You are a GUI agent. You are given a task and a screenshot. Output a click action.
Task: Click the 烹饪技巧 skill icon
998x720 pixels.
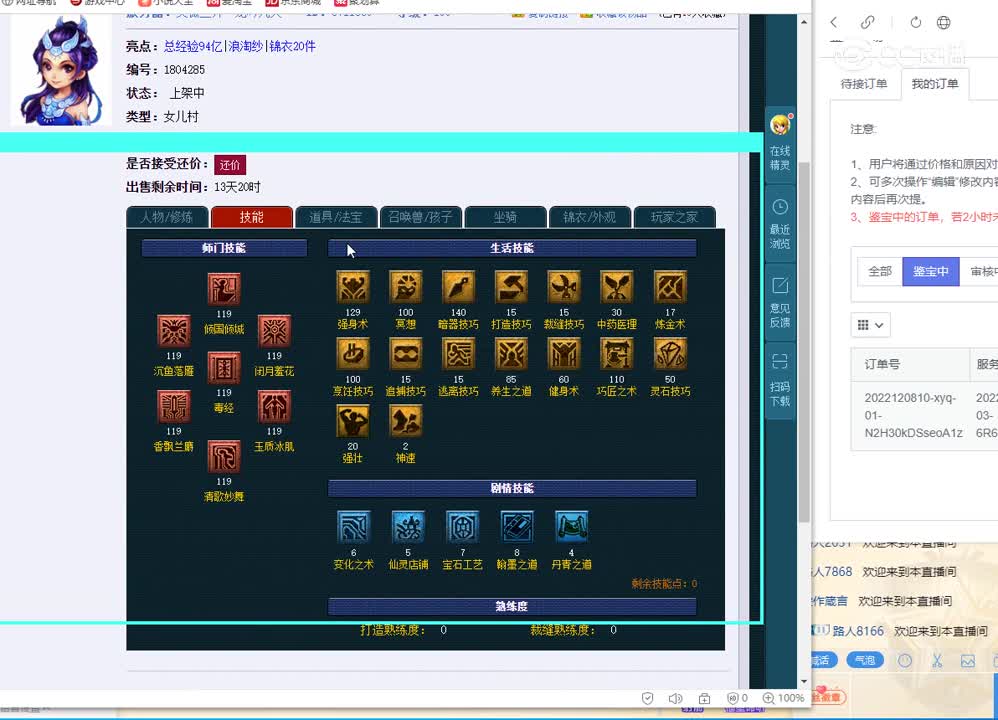tap(353, 353)
